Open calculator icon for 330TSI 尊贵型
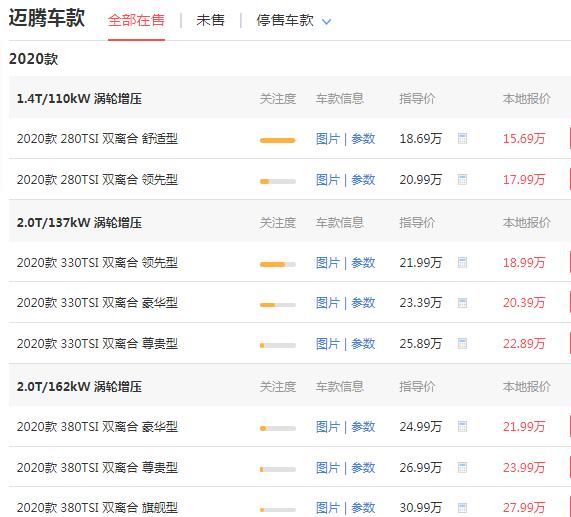 click(462, 343)
